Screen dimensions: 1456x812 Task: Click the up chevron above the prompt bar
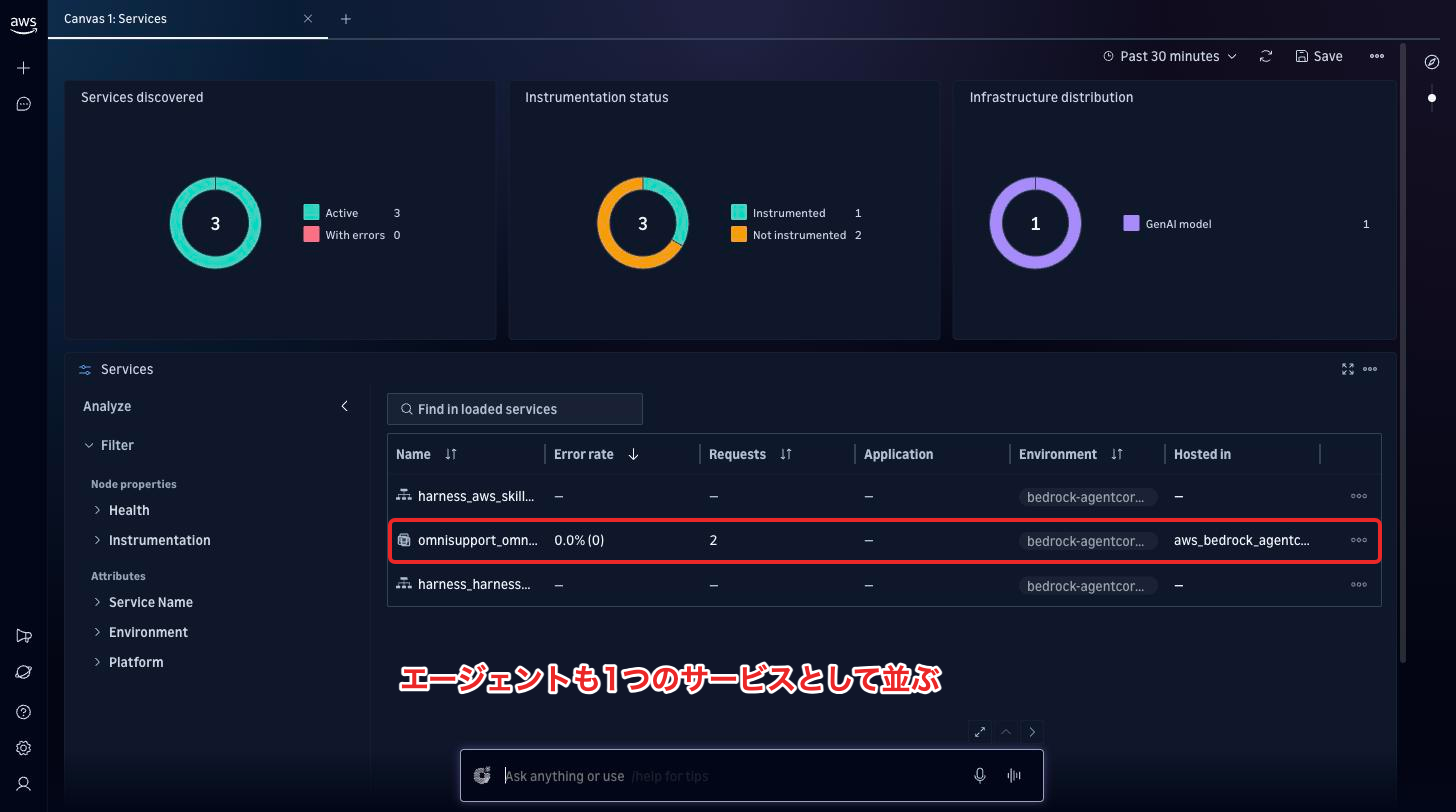[x=1006, y=732]
